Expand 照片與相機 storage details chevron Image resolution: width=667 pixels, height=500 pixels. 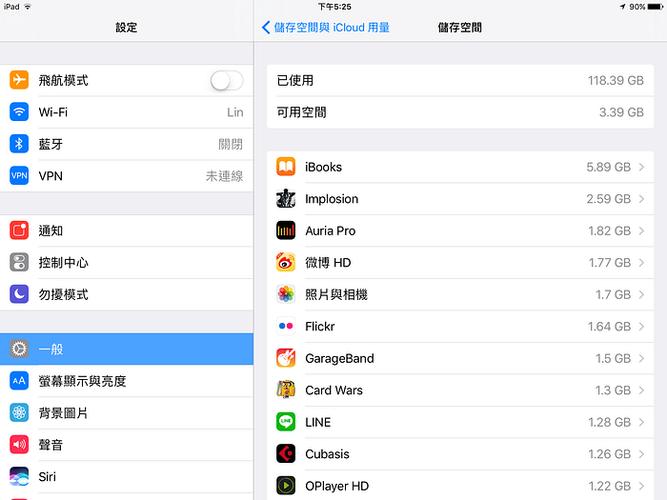pyautogui.click(x=641, y=294)
